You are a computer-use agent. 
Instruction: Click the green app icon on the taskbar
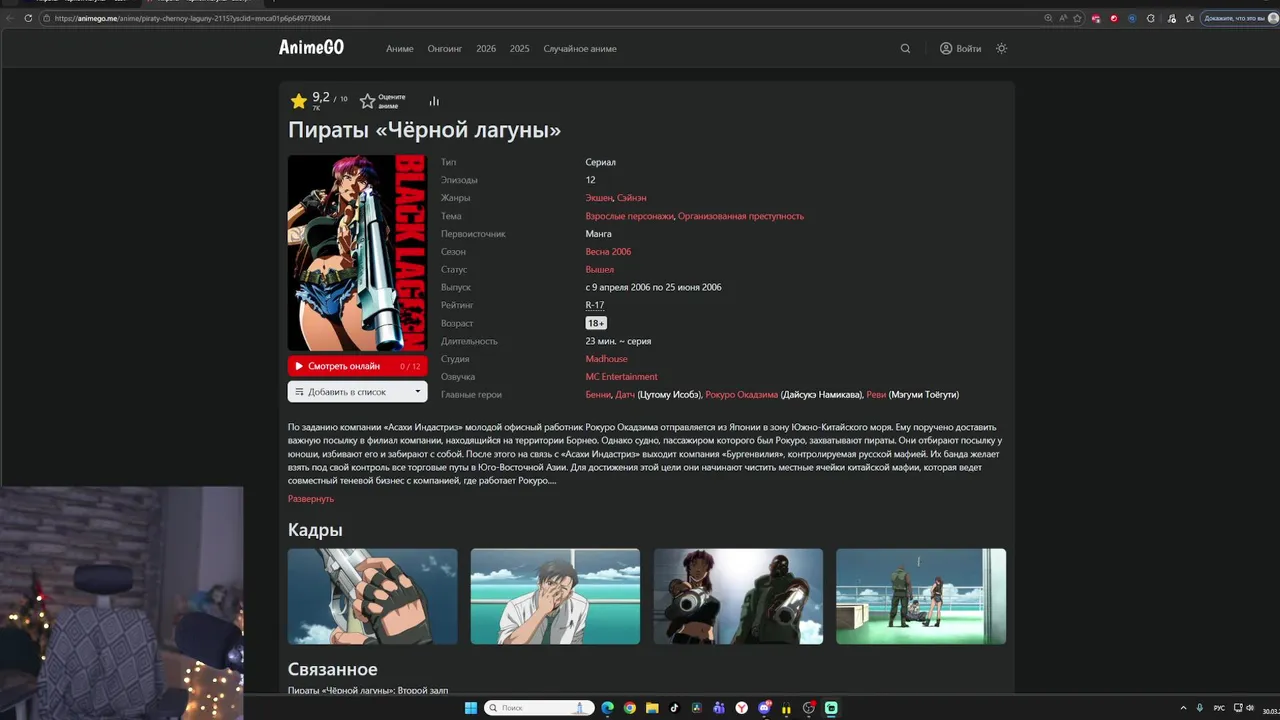click(831, 708)
